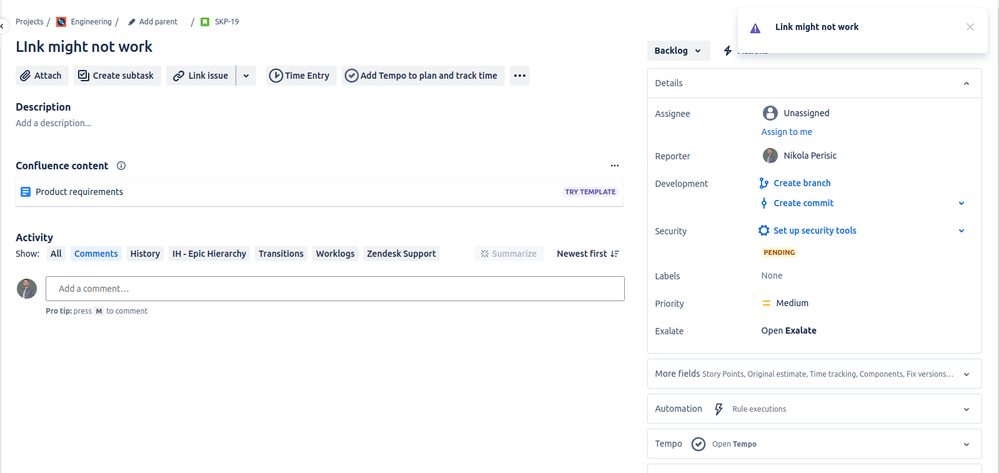Click Add parent breadcrumb

tap(158, 22)
